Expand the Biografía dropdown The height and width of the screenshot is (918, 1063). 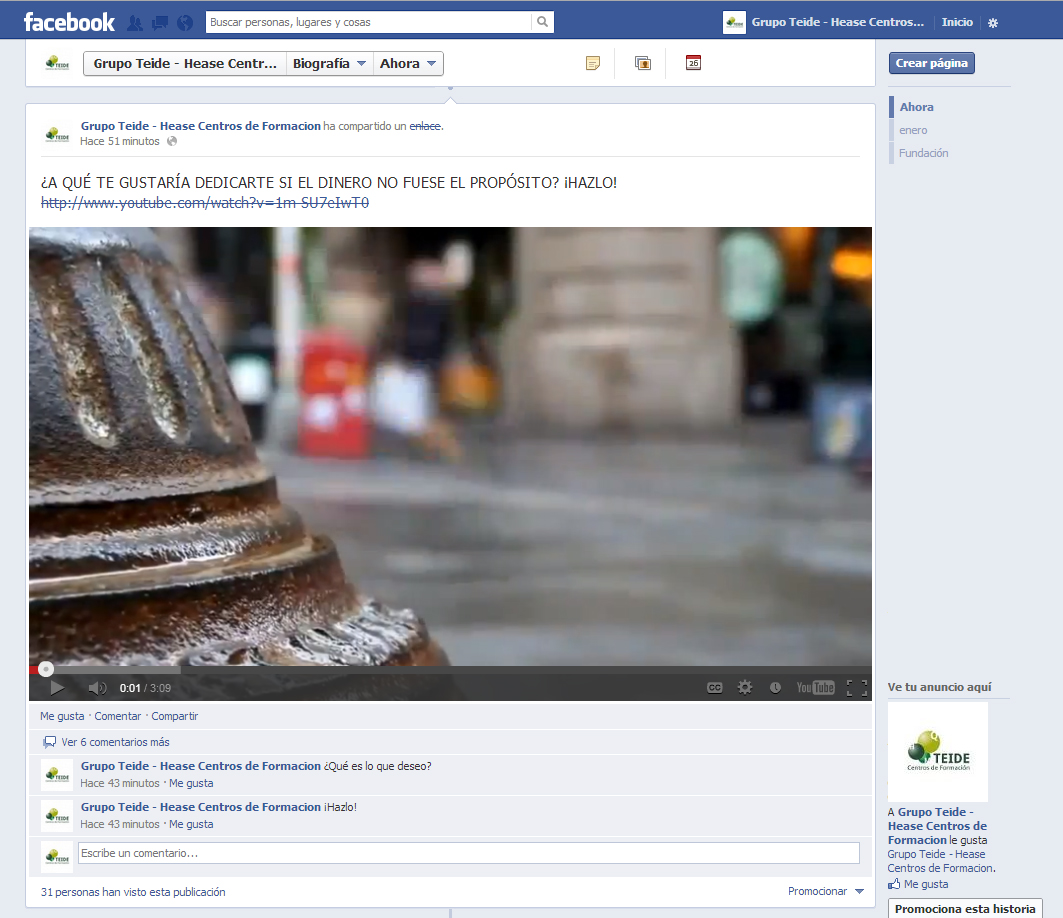click(330, 64)
